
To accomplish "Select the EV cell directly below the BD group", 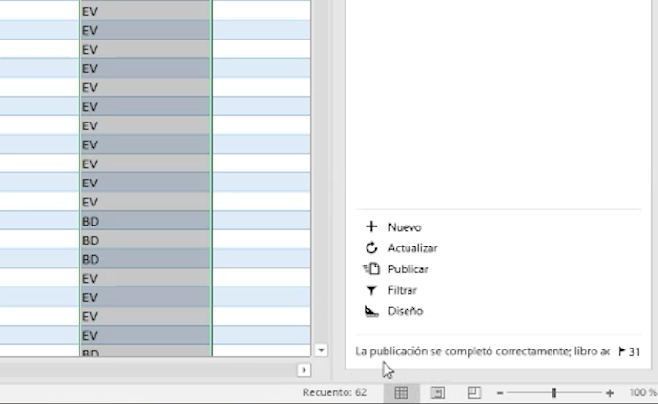I will pyautogui.click(x=145, y=278).
